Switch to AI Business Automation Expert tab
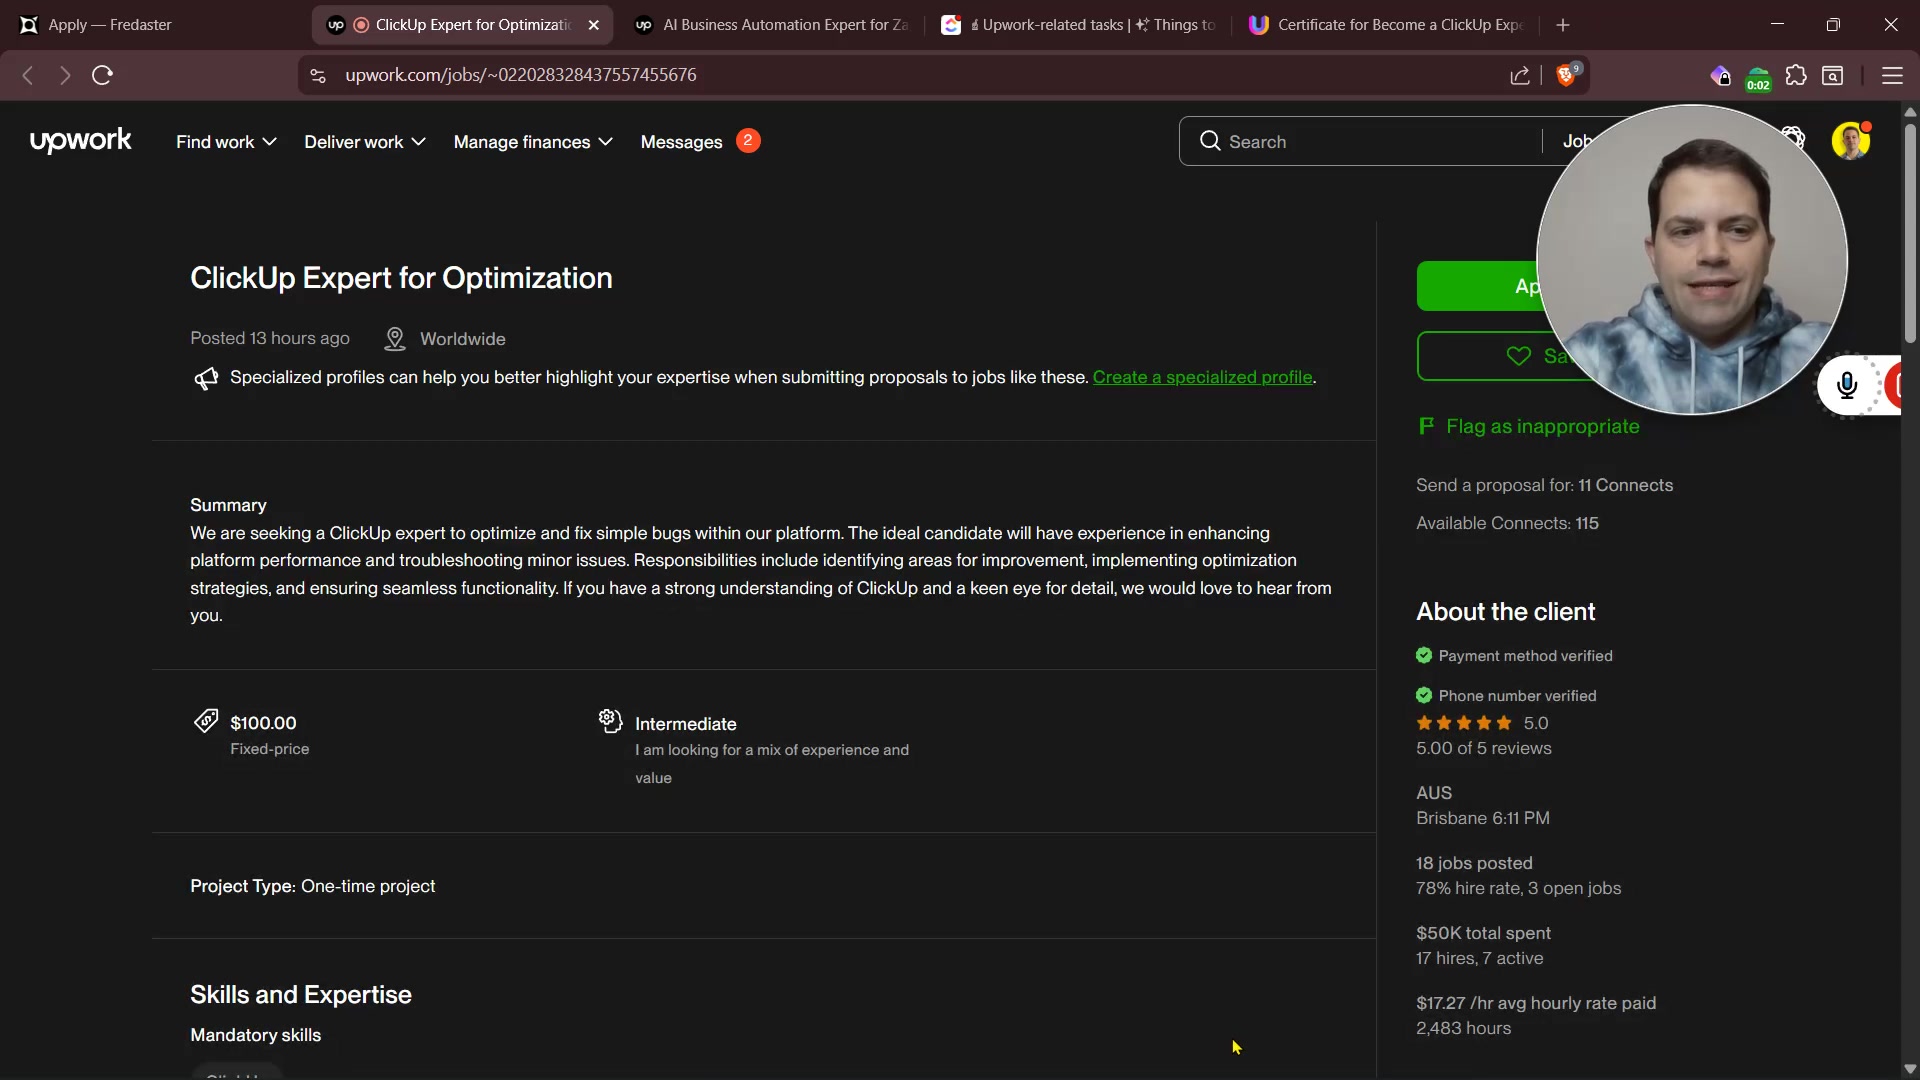 pos(774,25)
